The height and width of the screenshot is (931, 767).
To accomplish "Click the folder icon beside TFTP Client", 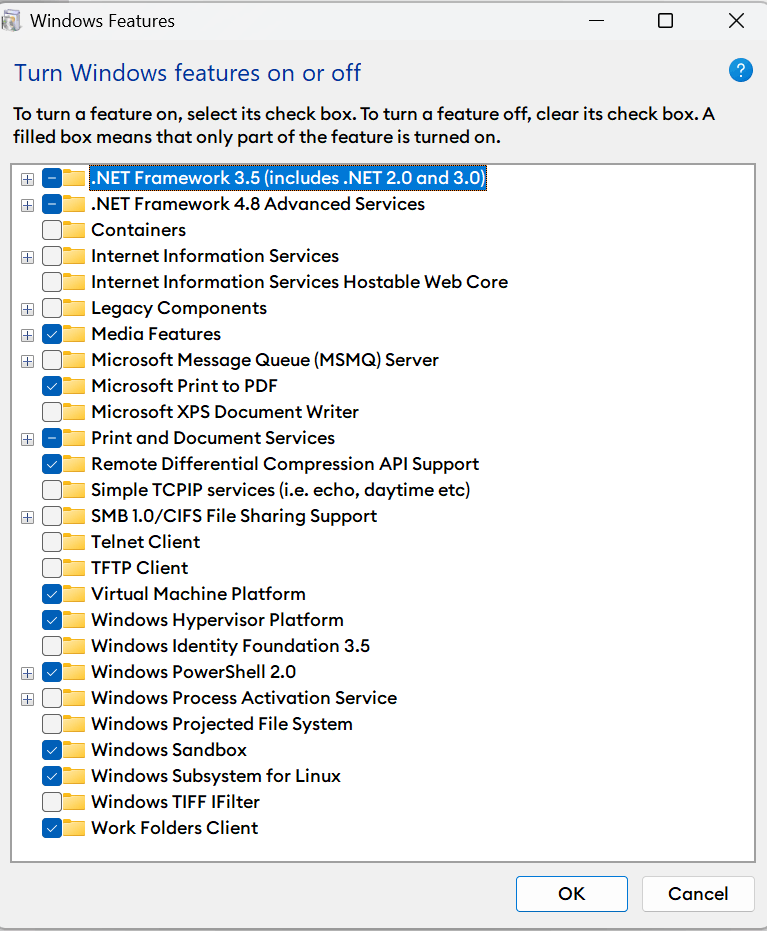I will pyautogui.click(x=74, y=568).
